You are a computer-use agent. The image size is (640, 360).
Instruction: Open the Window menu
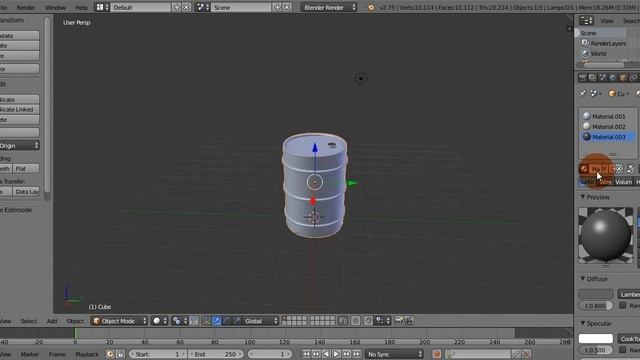[55, 7]
